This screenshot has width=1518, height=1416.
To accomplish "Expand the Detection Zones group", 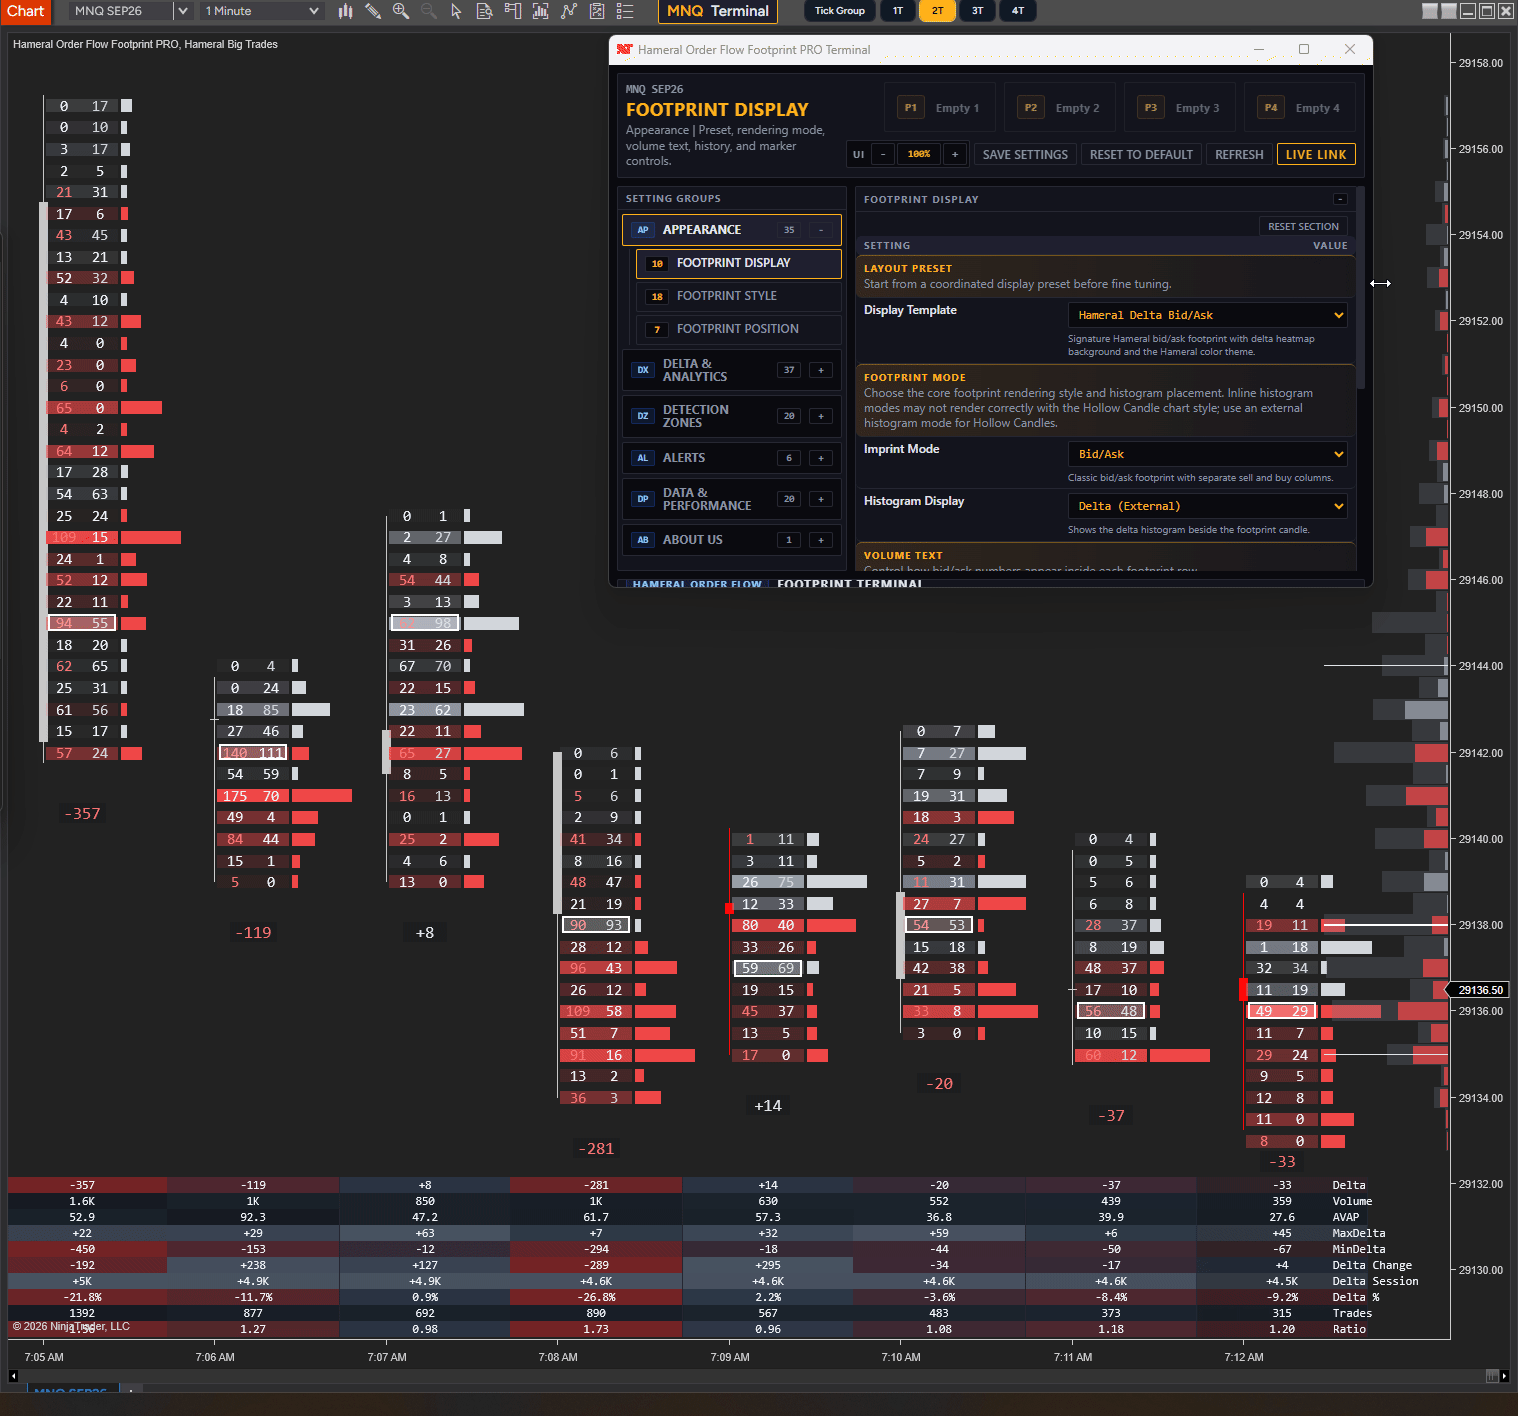I will pyautogui.click(x=821, y=416).
